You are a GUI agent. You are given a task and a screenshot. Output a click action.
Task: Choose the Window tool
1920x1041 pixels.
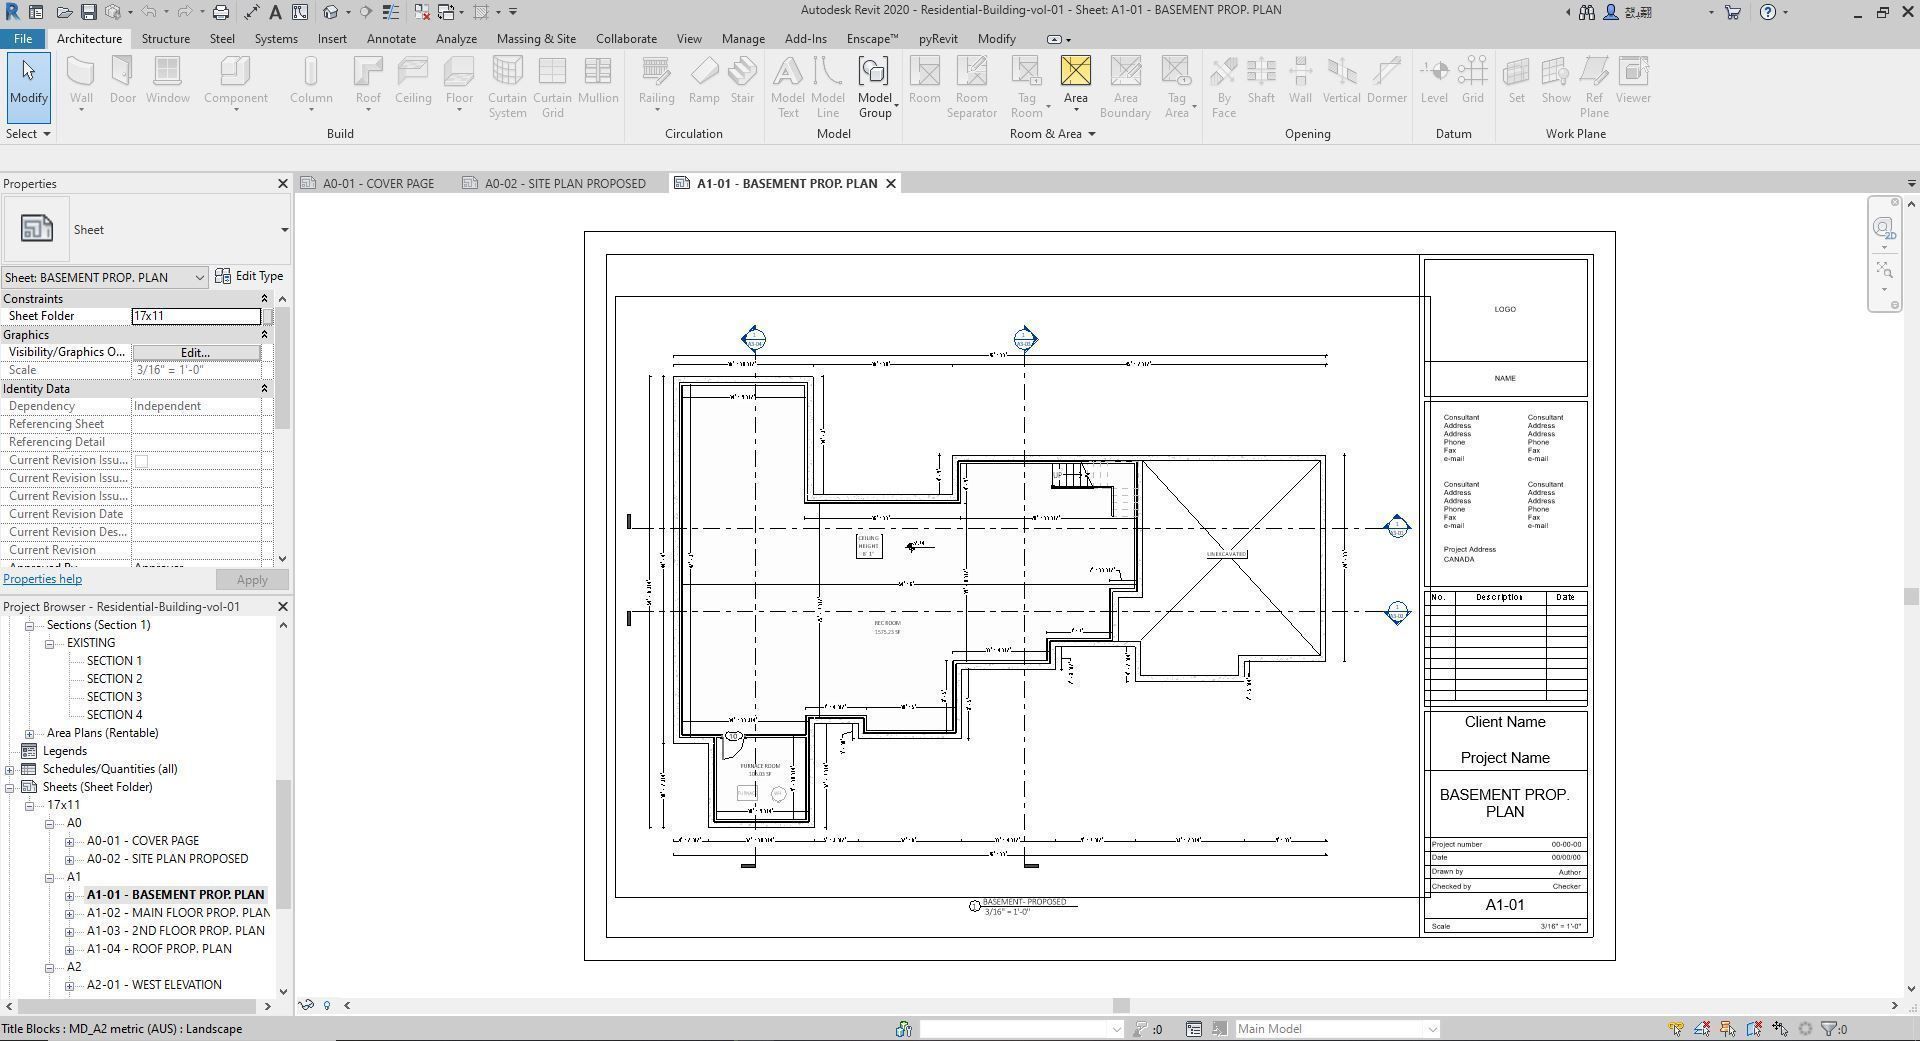tap(167, 81)
